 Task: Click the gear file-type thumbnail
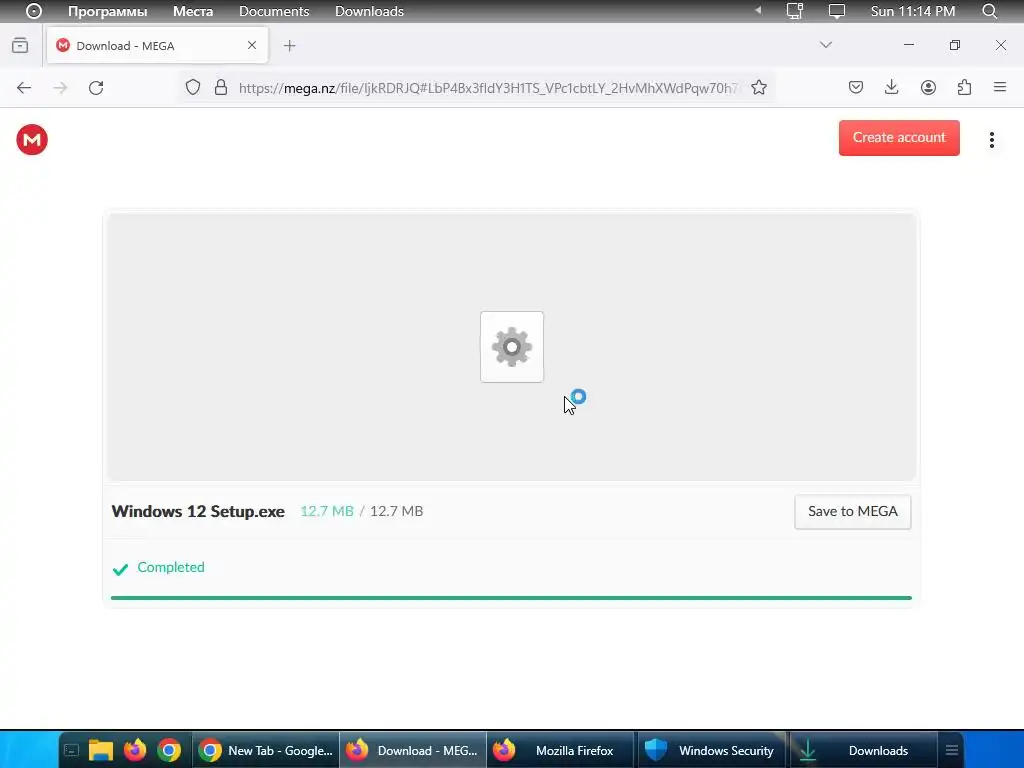[512, 347]
